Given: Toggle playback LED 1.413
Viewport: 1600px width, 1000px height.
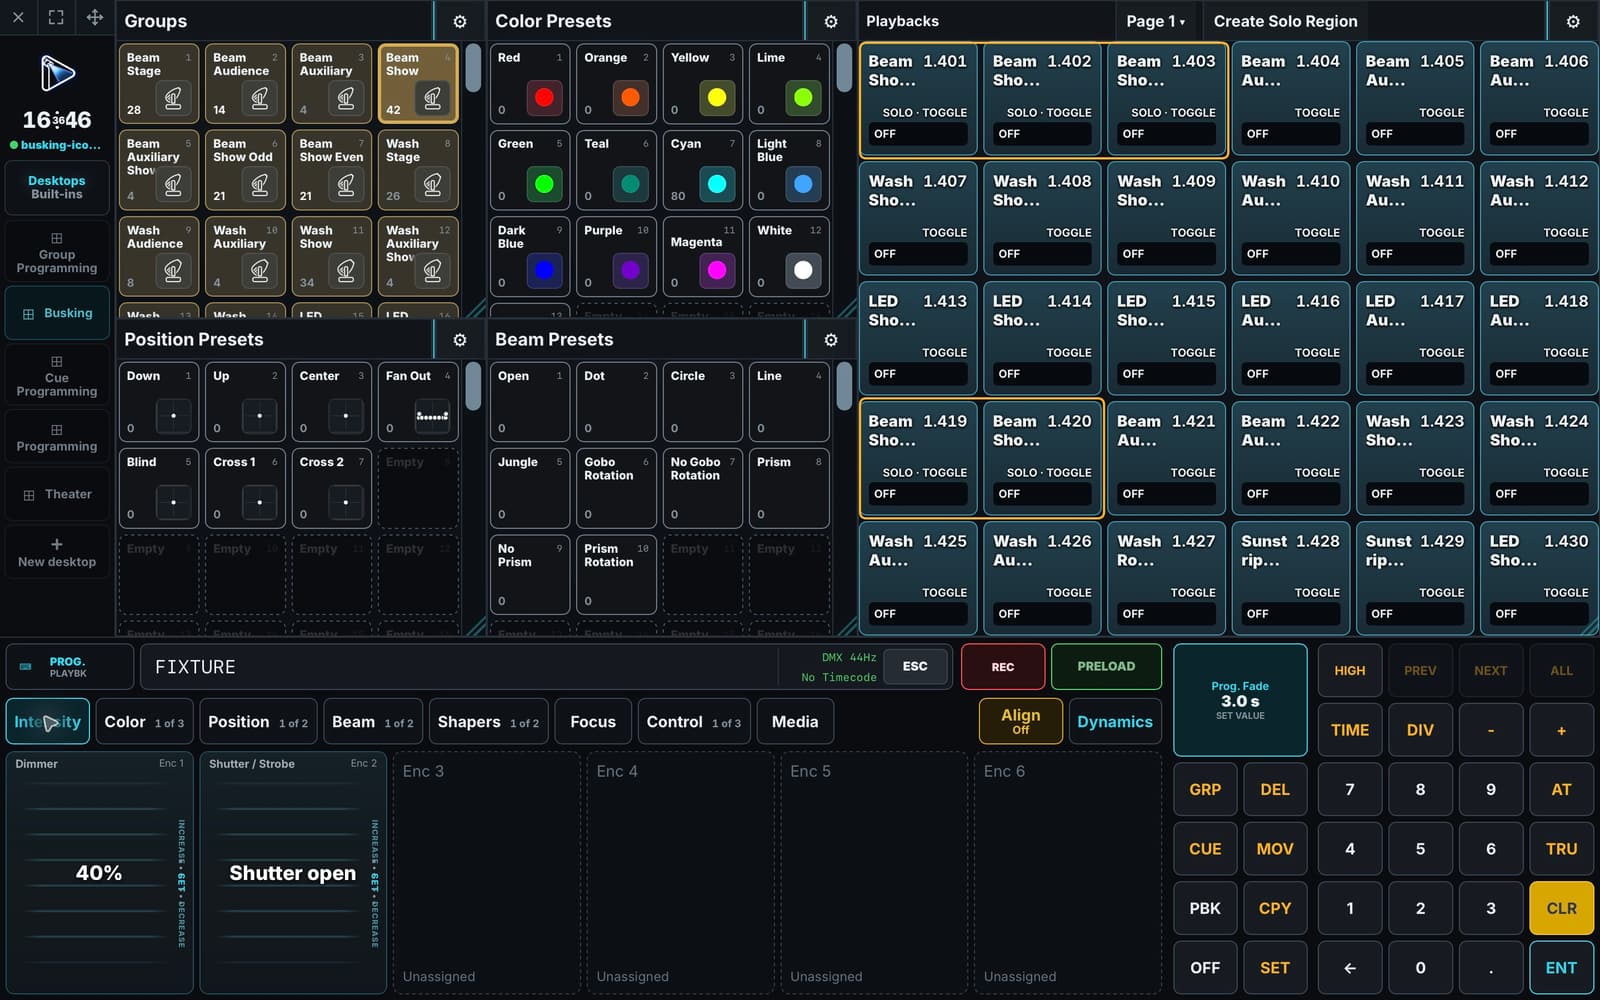Looking at the screenshot, I should click(x=918, y=339).
